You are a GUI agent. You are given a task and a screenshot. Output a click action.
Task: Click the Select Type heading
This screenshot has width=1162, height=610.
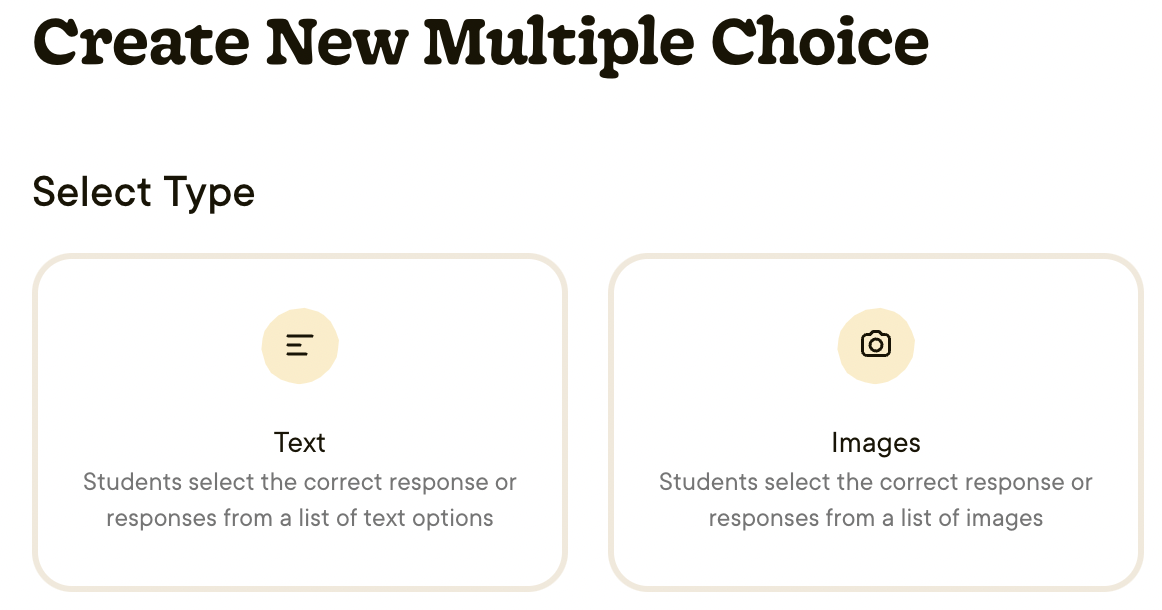143,192
